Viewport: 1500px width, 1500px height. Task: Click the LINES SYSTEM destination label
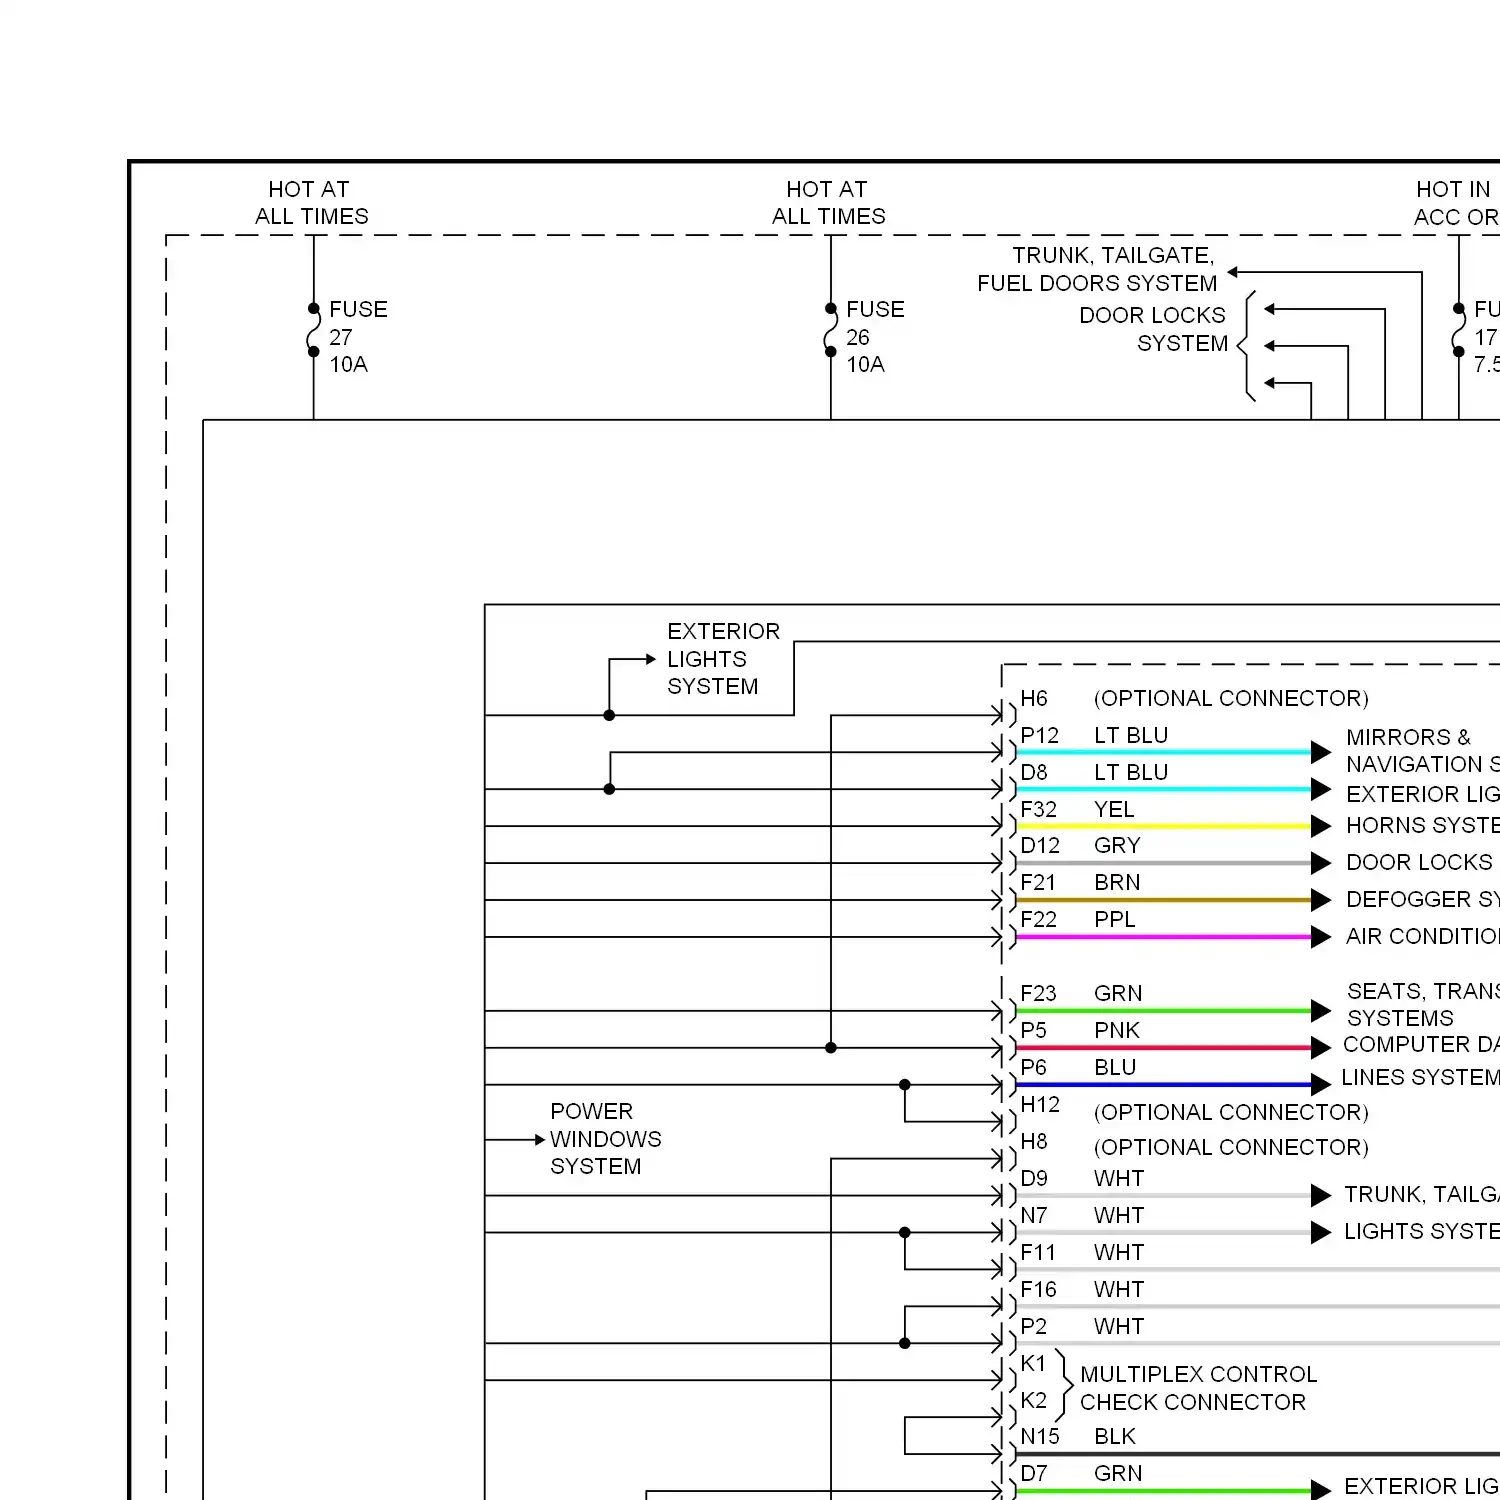[x=1420, y=1077]
